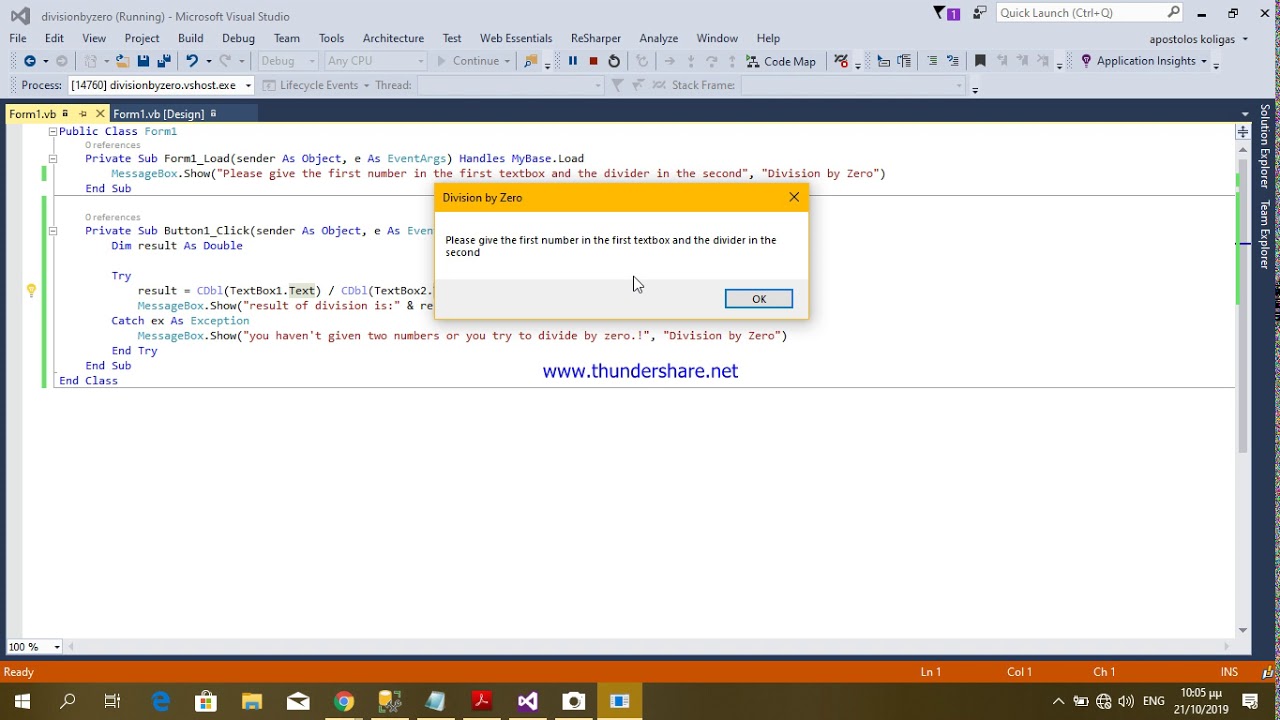This screenshot has height=720, width=1280.
Task: Click the Open File toolbar icon
Action: click(x=122, y=61)
